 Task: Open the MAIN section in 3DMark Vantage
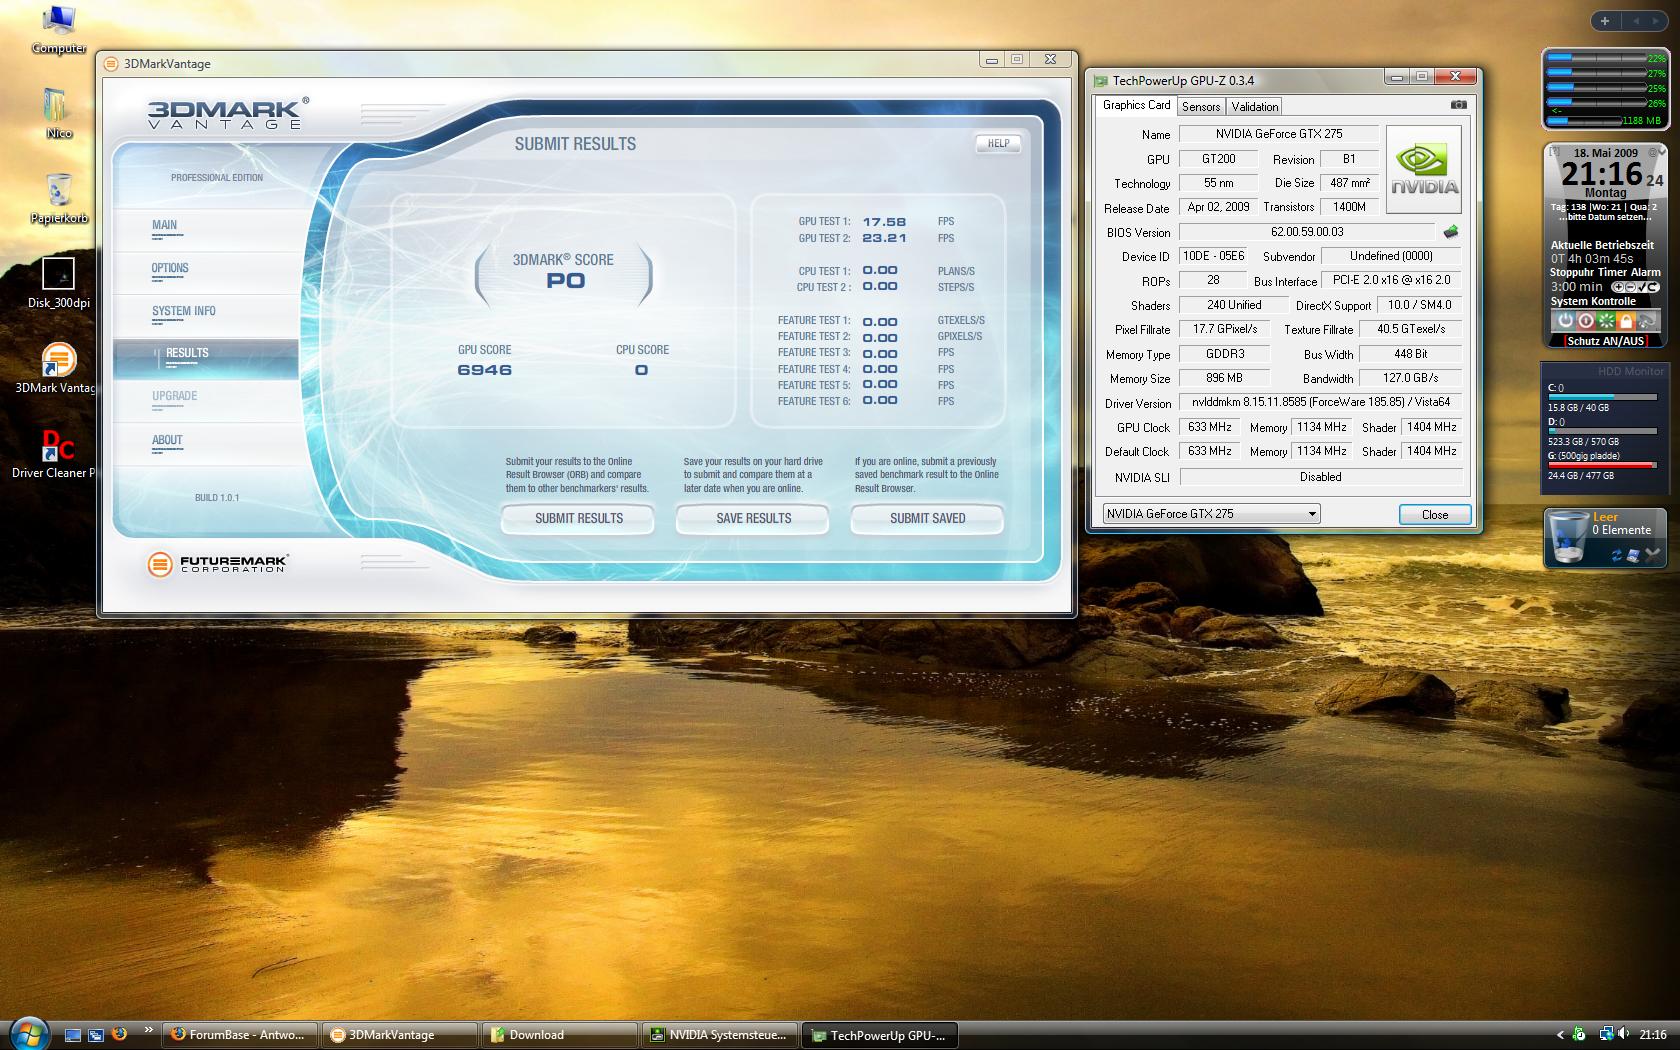click(165, 226)
